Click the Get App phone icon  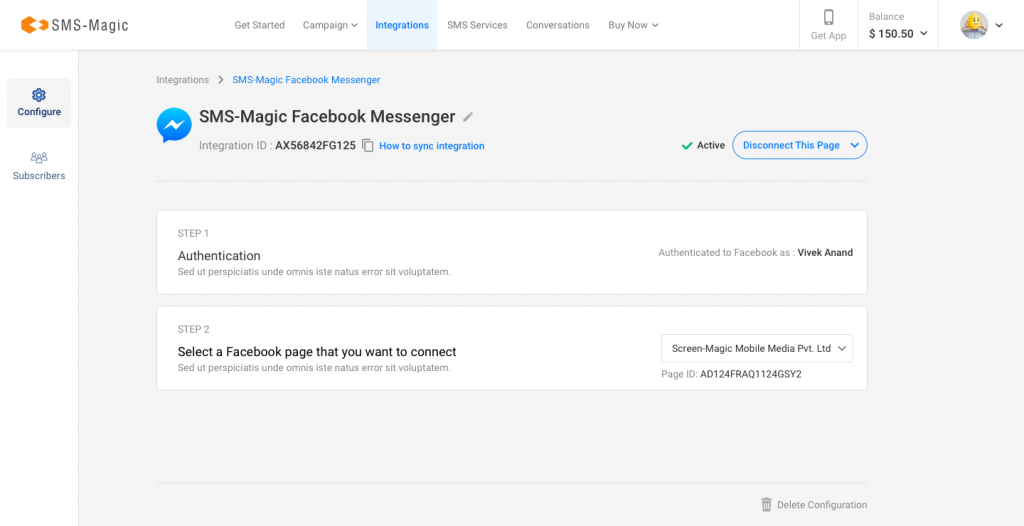coord(828,17)
